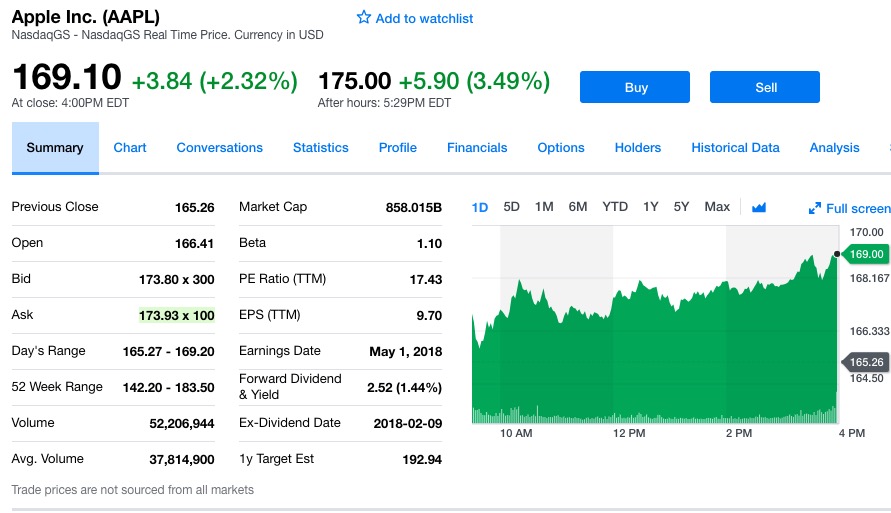This screenshot has height=513, width=891.
Task: Click the Open value 166.41
Action: click(x=194, y=244)
